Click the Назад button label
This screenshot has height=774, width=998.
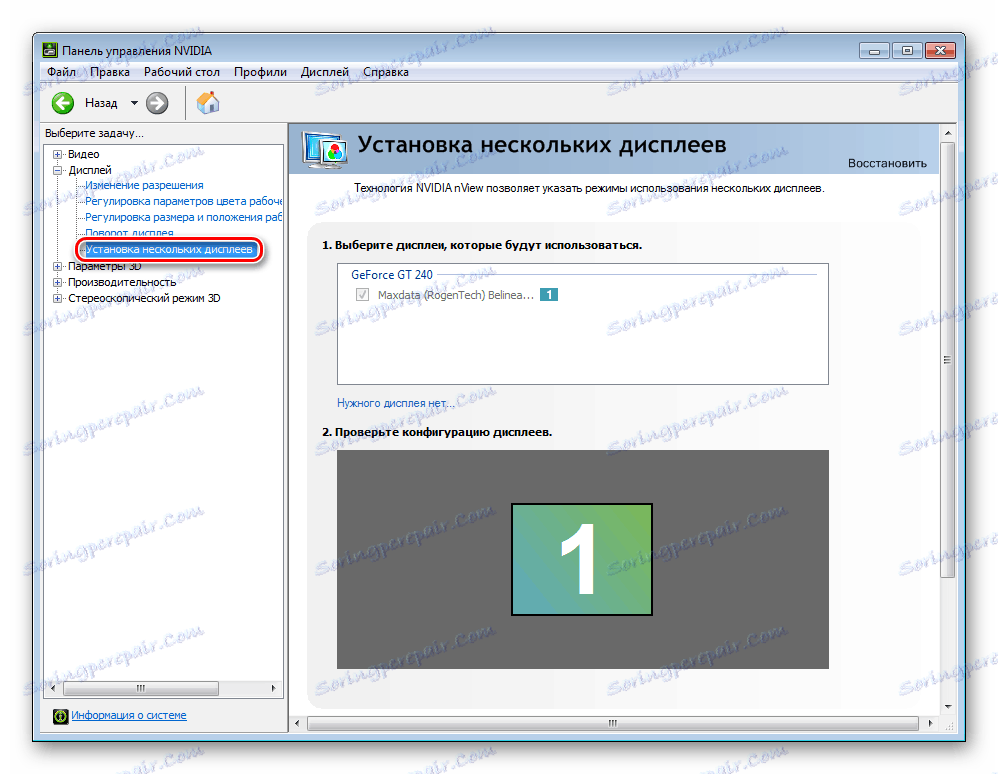tap(101, 102)
